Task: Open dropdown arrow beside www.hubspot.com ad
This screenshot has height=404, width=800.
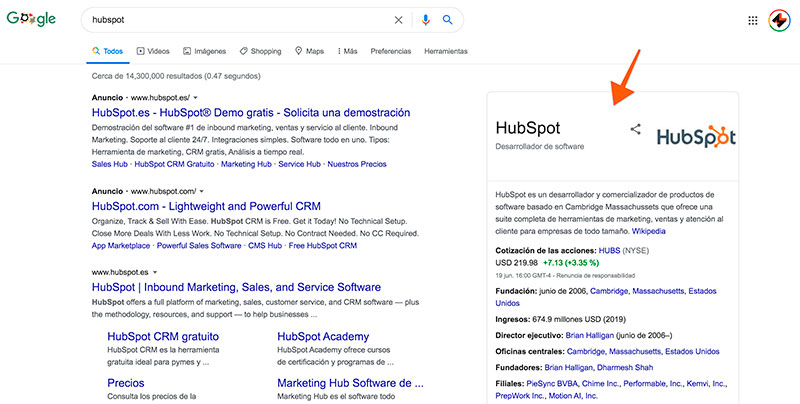Action: pyautogui.click(x=201, y=190)
